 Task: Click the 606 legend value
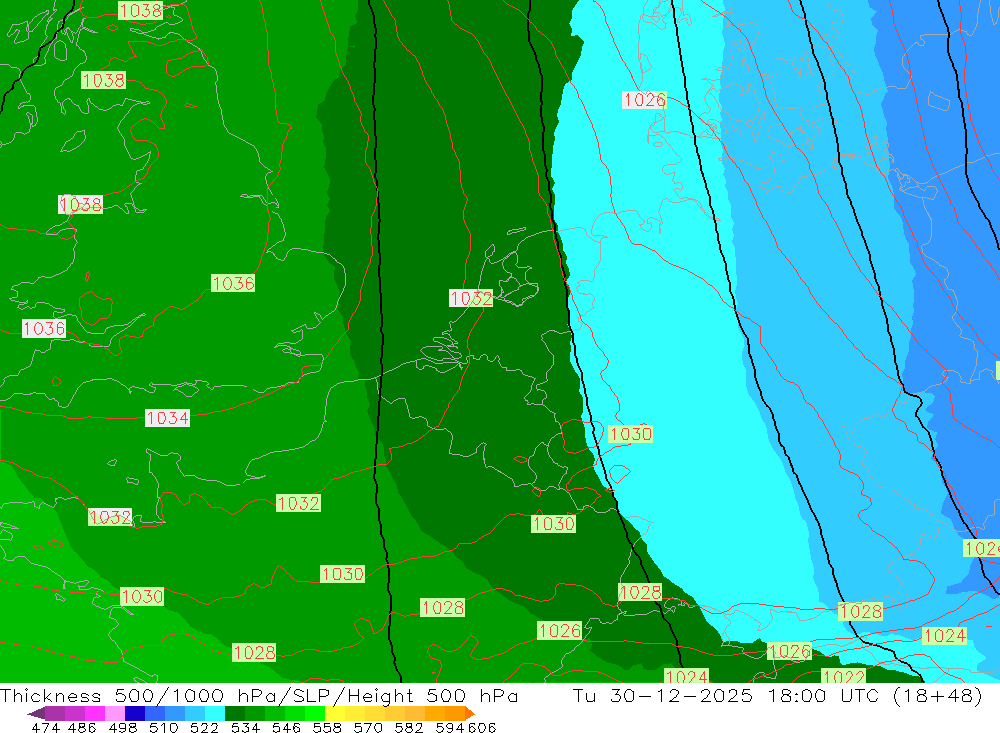click(x=482, y=727)
